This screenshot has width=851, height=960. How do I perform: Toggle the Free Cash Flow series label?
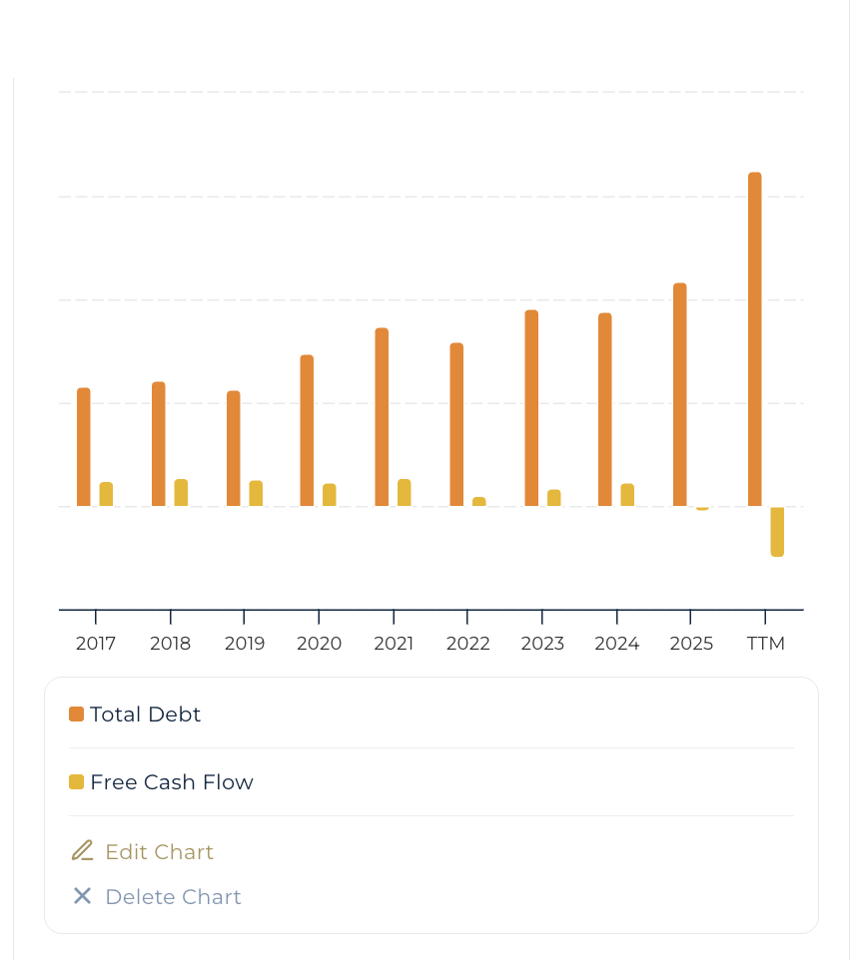point(171,782)
